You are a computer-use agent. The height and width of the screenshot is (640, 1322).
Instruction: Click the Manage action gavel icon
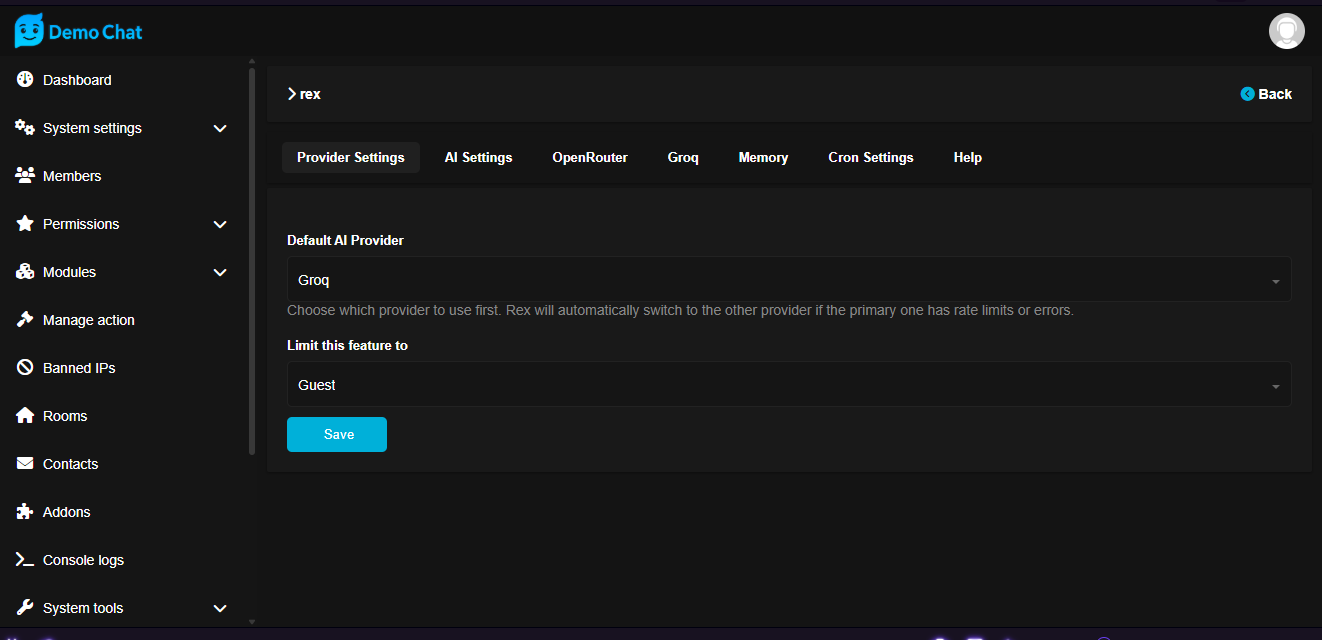25,320
